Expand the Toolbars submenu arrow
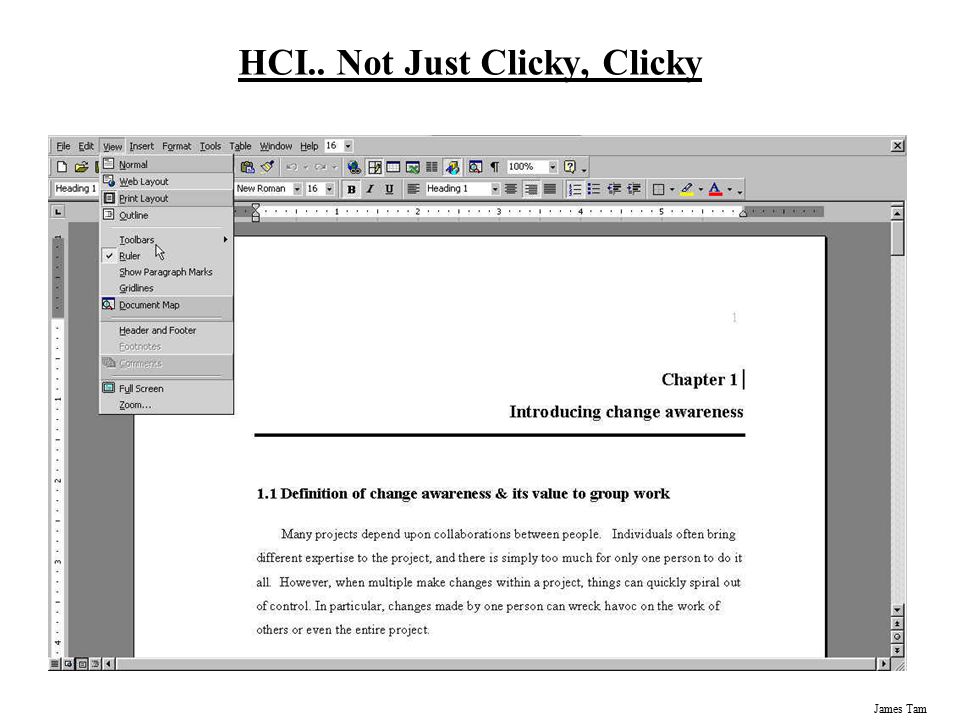Image resolution: width=960 pixels, height=720 pixels. (225, 239)
